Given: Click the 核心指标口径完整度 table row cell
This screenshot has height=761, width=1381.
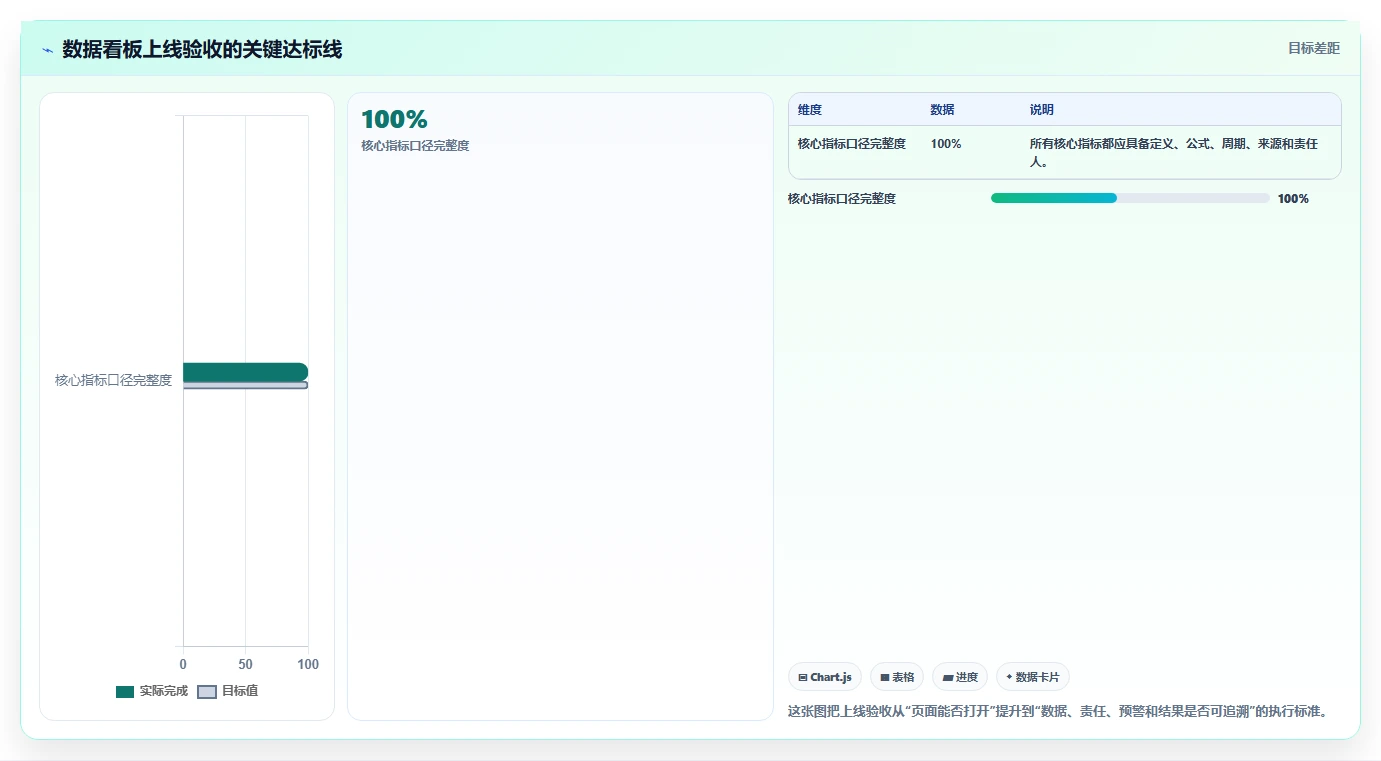Looking at the screenshot, I should click(x=852, y=144).
